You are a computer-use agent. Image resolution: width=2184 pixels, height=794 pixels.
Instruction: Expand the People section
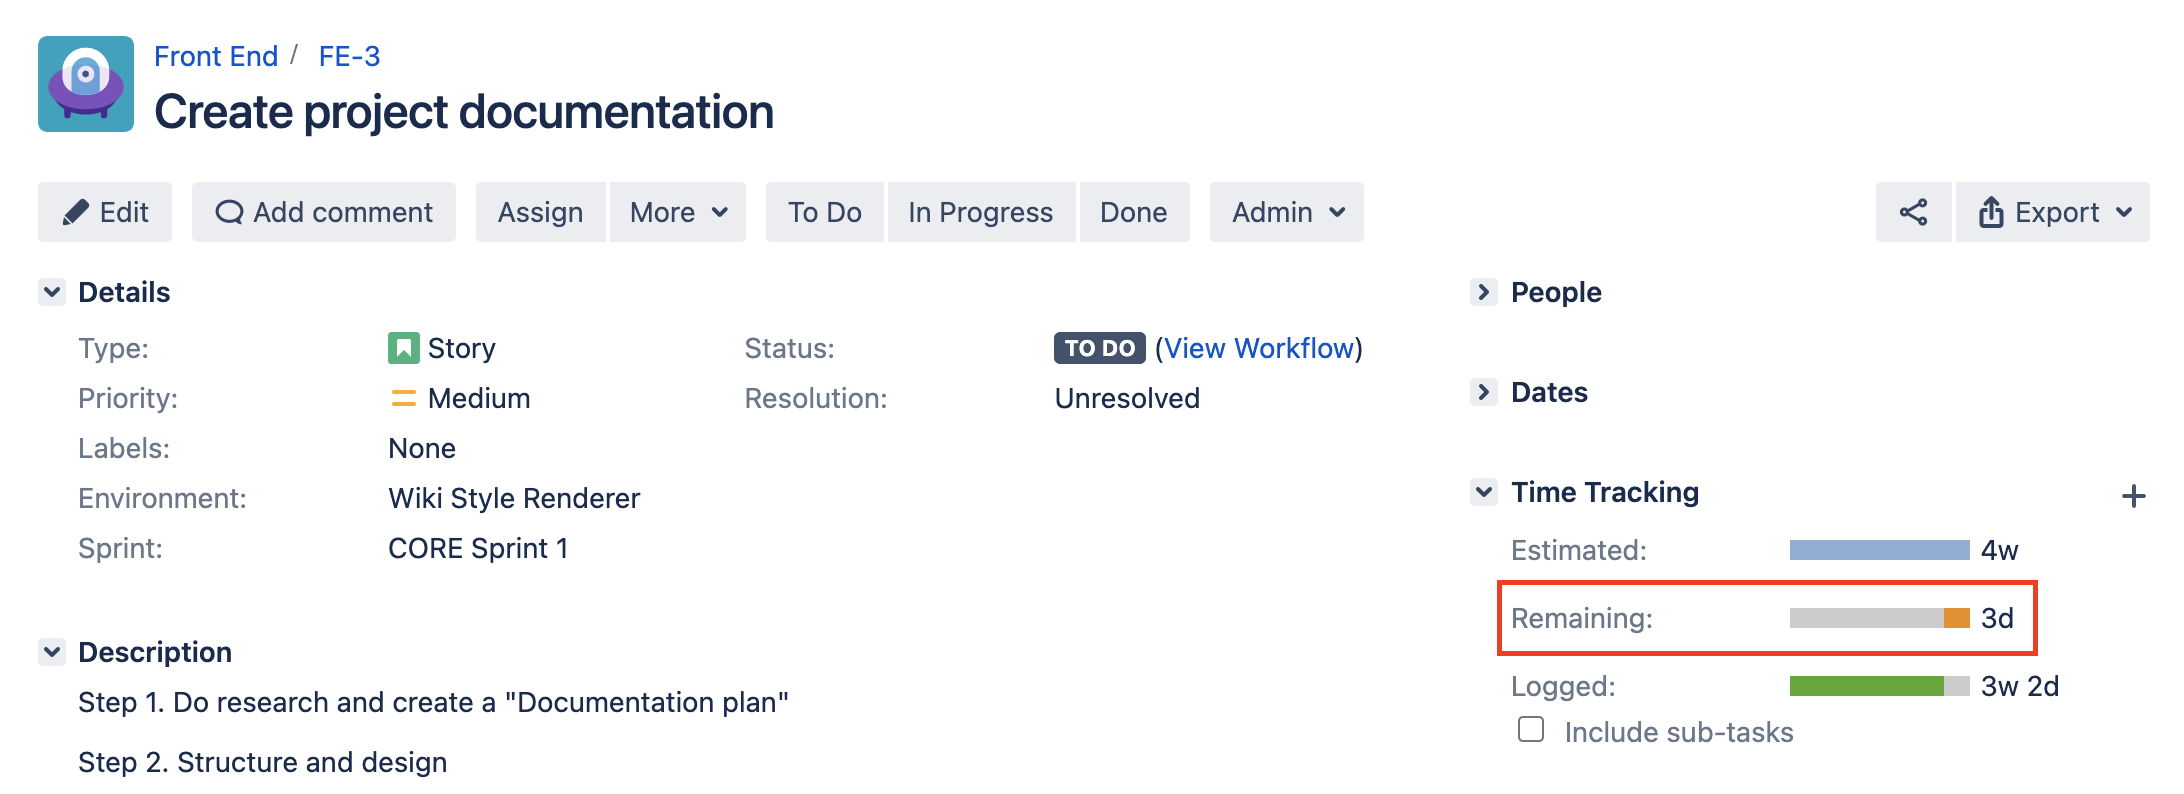(1484, 292)
